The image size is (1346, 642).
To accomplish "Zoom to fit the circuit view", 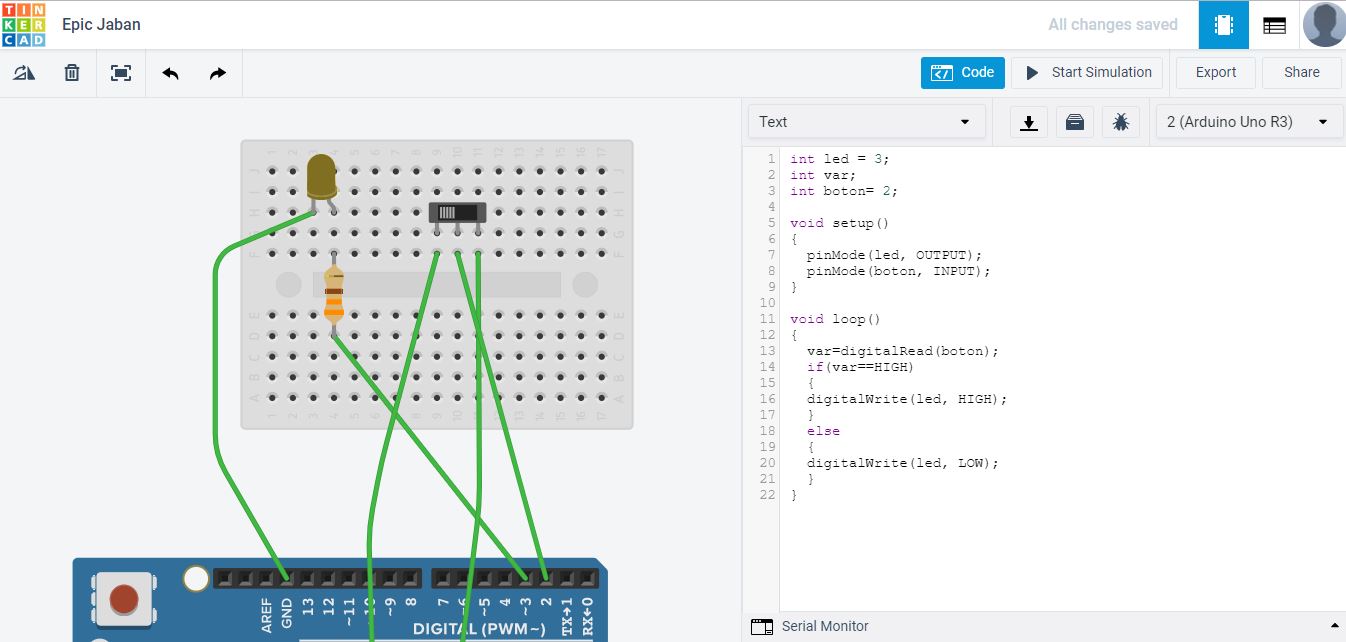I will [121, 73].
